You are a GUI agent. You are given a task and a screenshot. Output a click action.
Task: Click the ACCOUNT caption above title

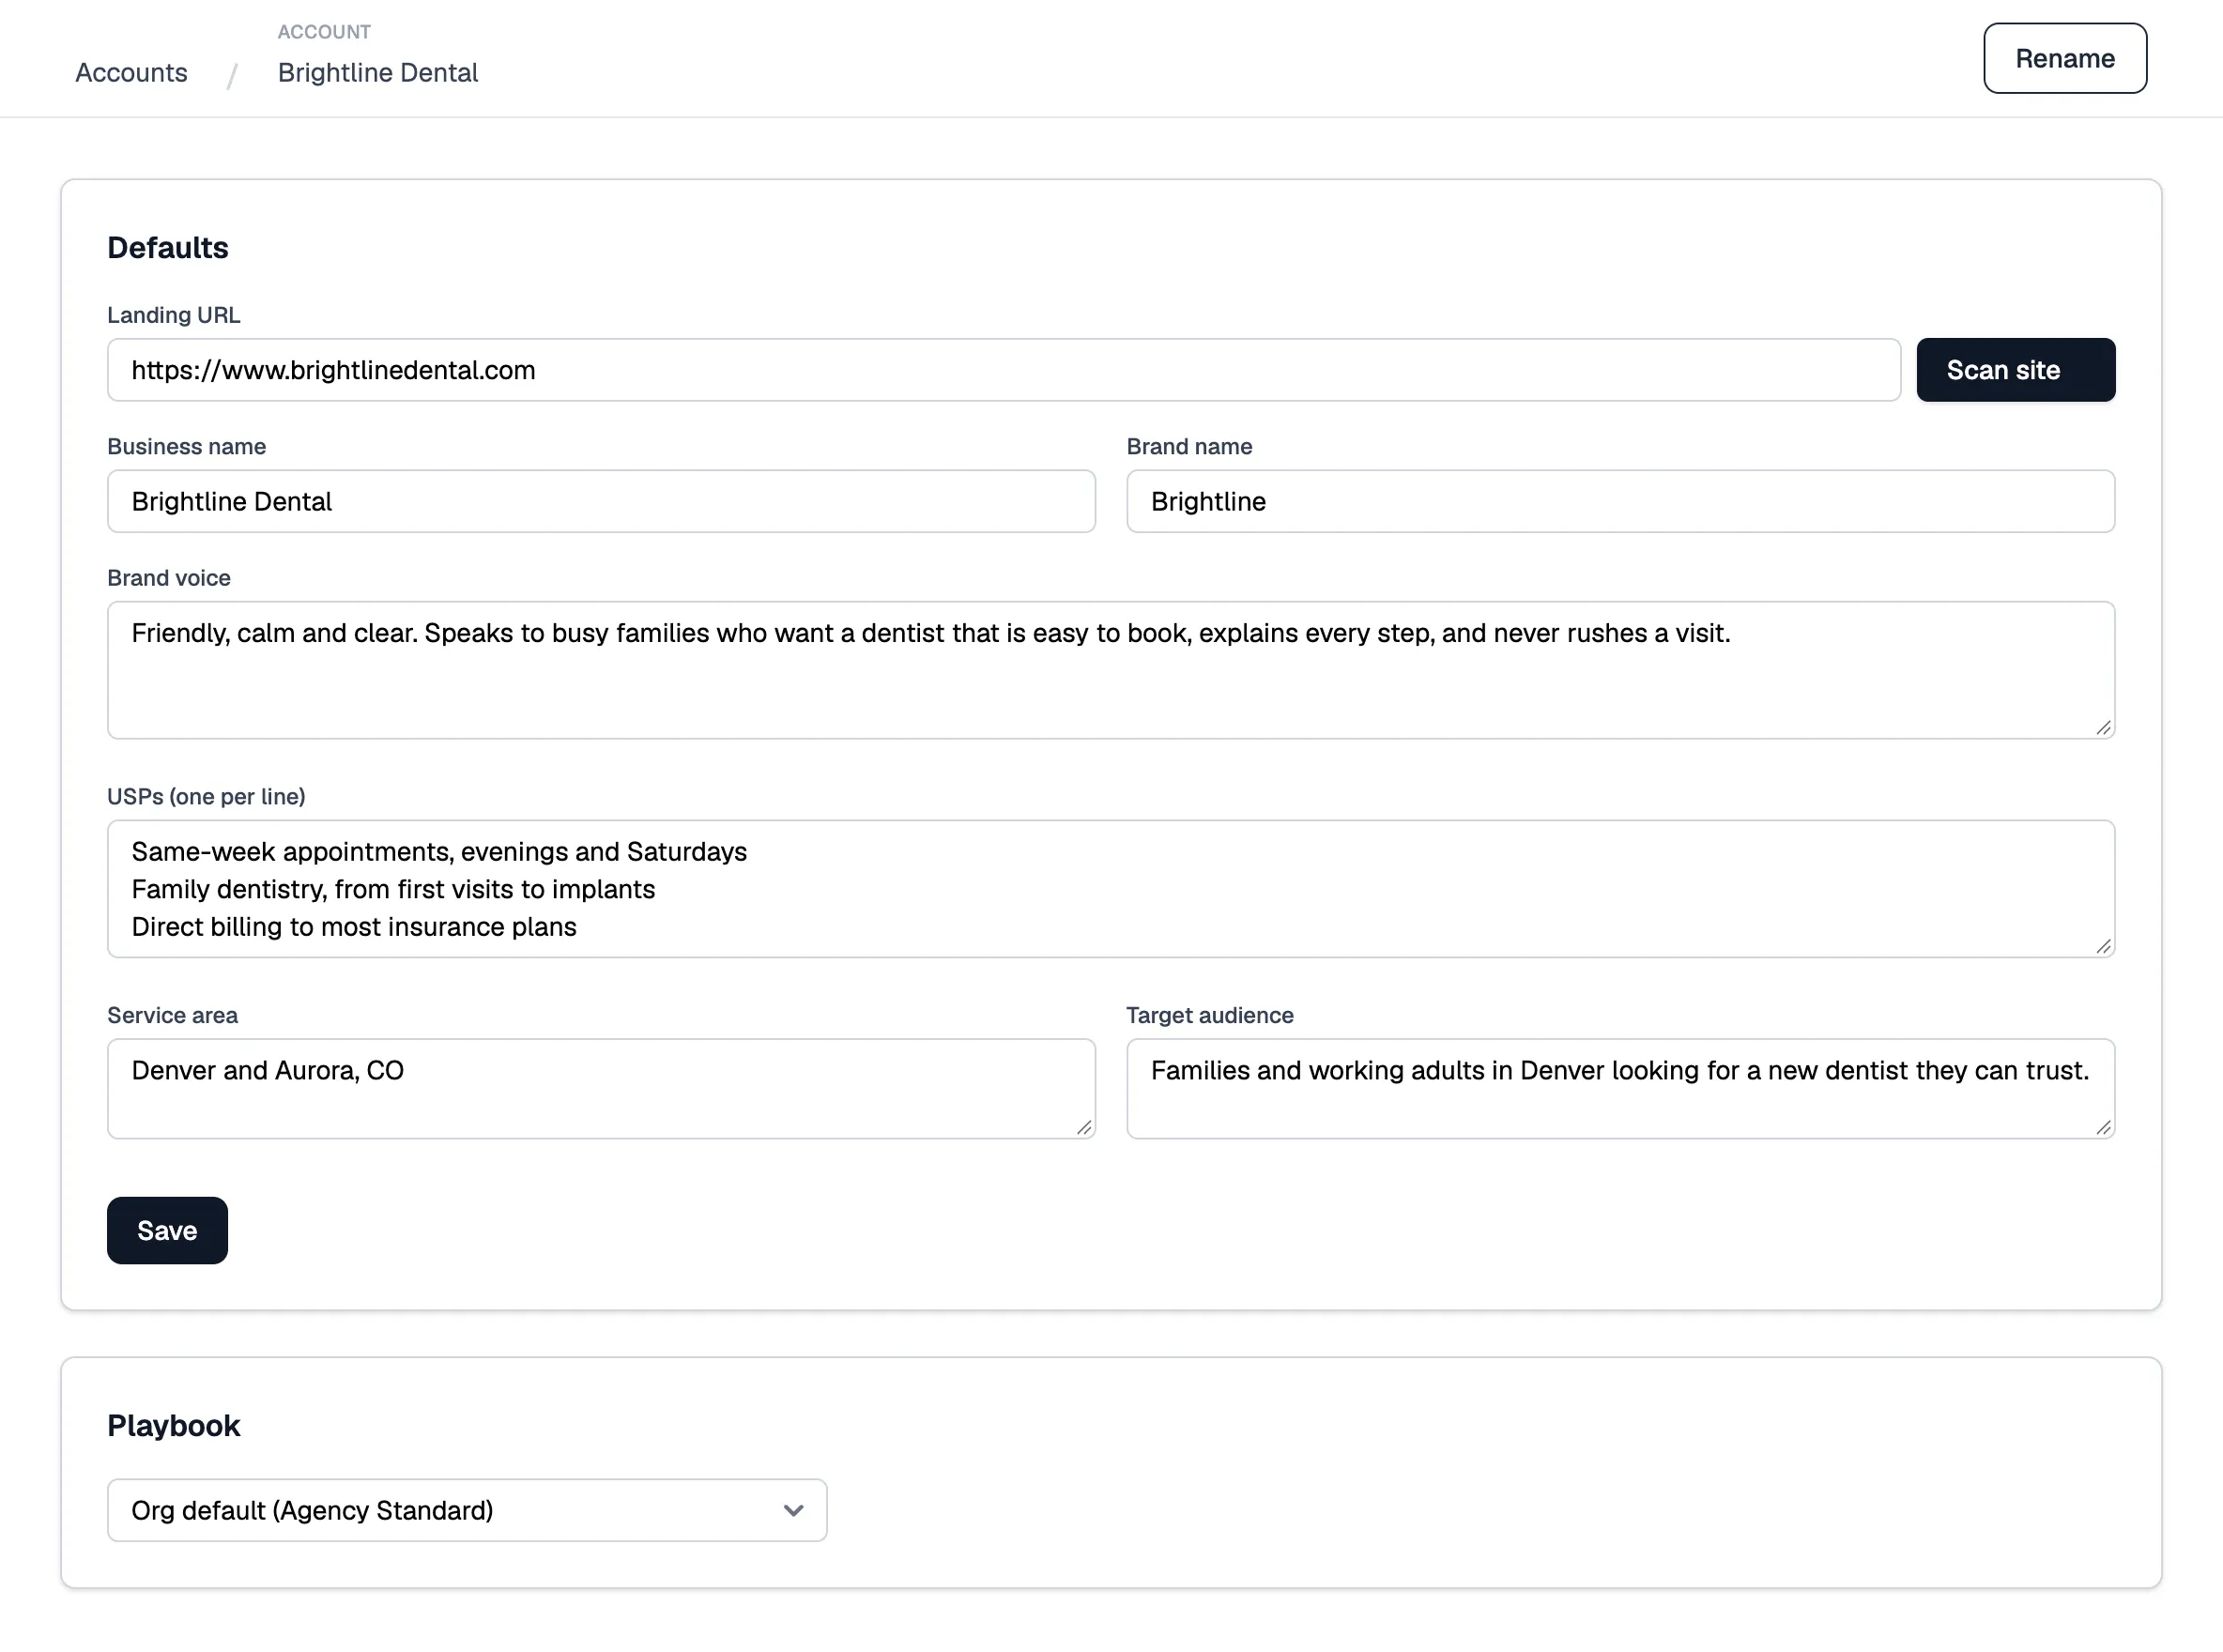pos(324,32)
